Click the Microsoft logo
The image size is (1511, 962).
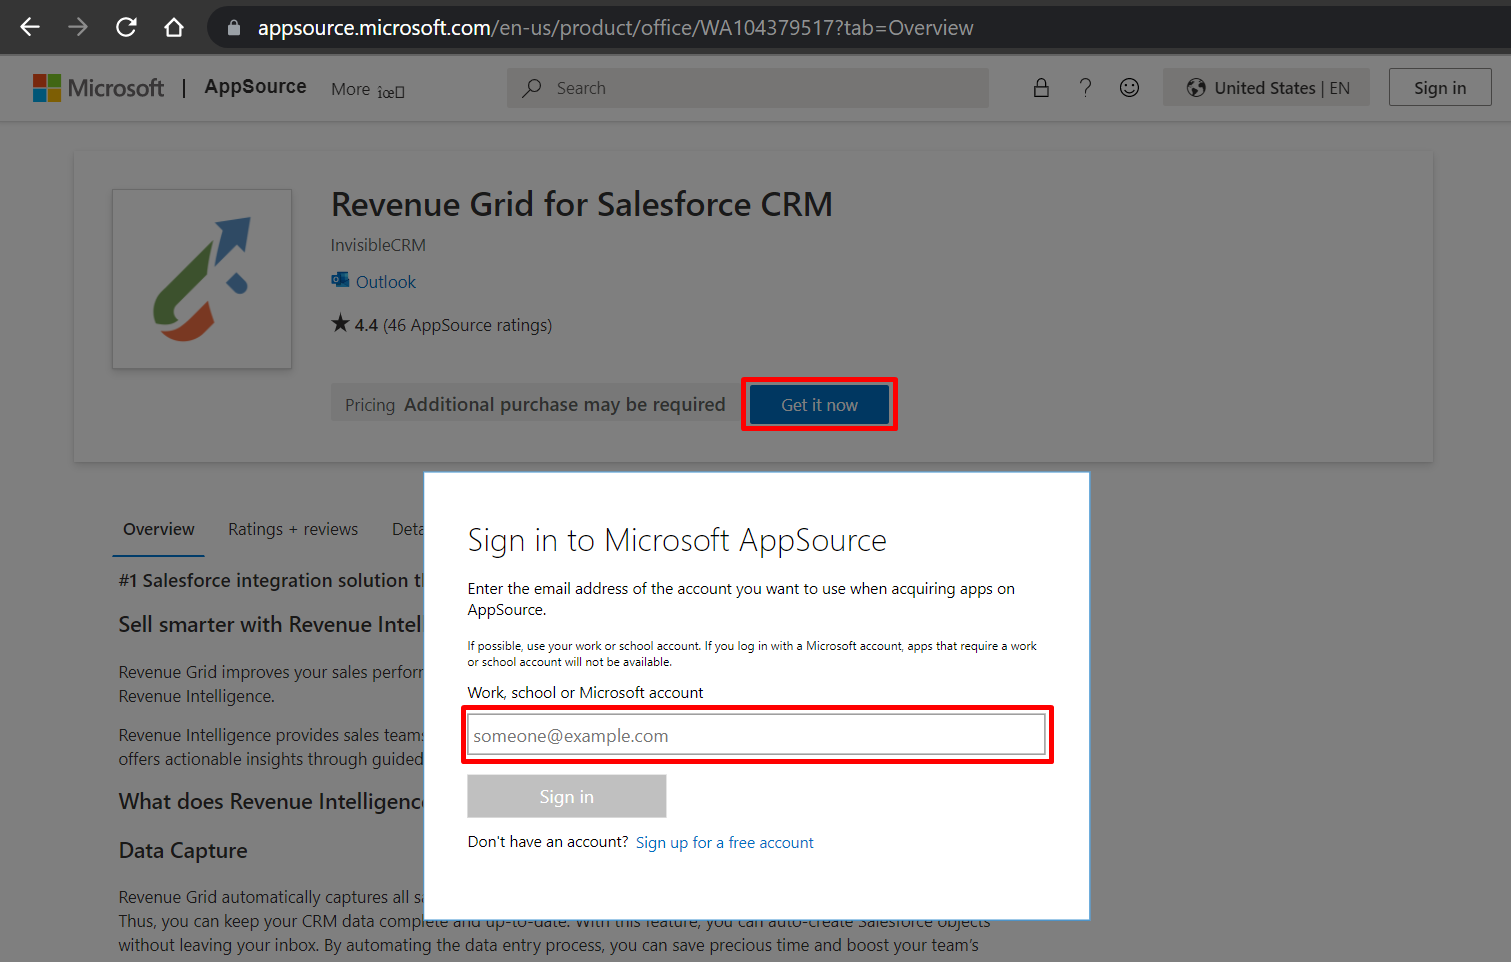(98, 88)
